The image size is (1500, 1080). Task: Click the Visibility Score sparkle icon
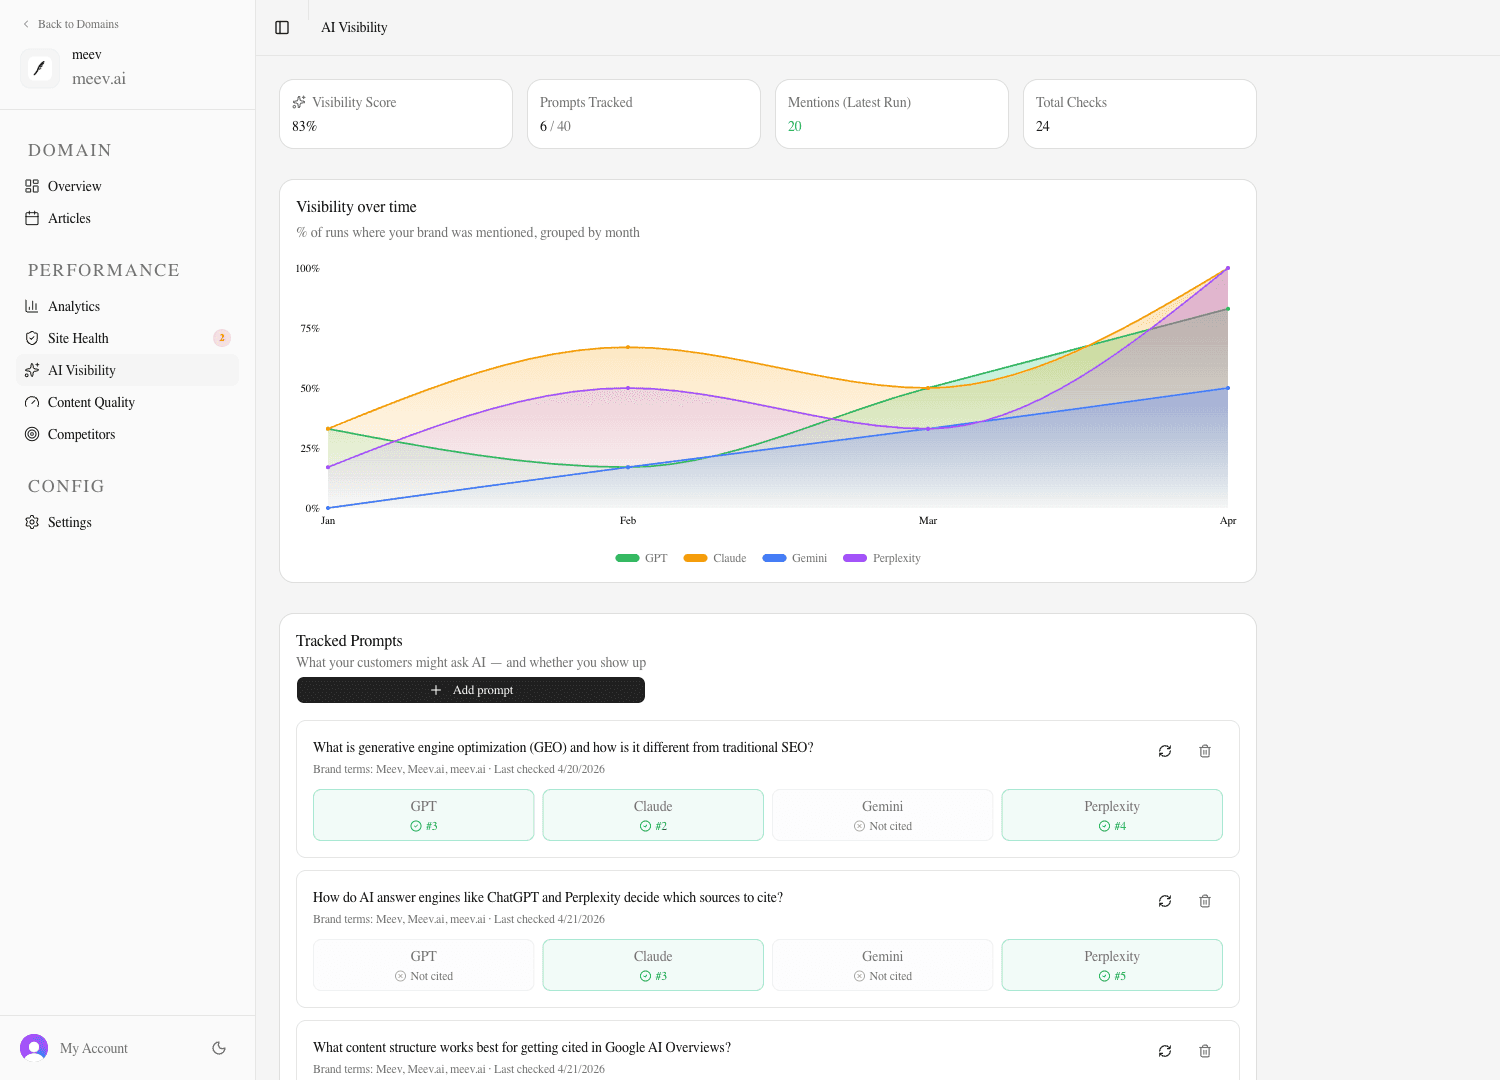click(299, 102)
